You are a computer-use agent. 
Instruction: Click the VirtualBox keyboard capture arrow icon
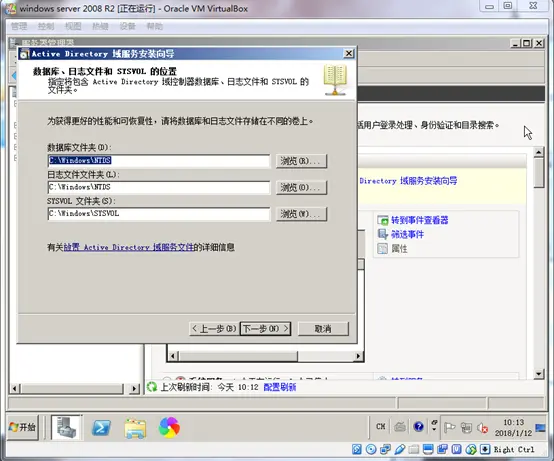pyautogui.click(x=485, y=449)
